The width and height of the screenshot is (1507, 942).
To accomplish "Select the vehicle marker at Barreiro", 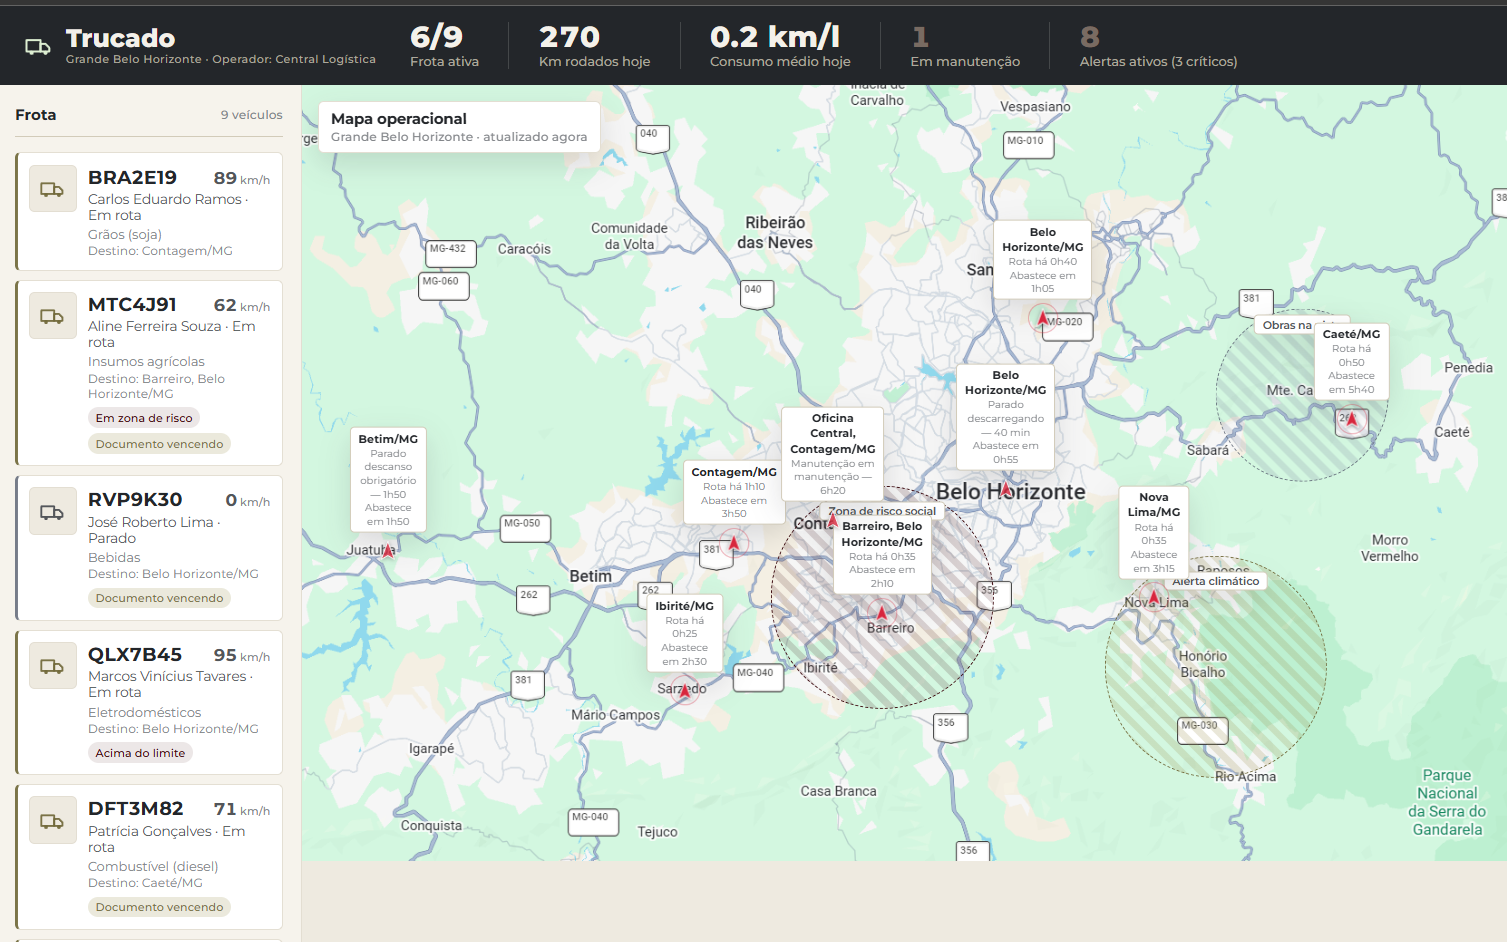I will click(x=881, y=612).
